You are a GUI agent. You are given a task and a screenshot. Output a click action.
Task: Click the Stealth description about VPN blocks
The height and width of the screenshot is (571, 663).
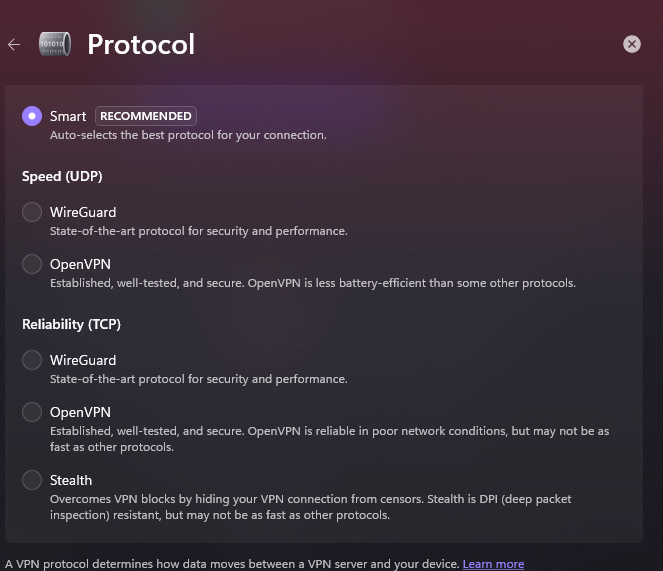310,507
